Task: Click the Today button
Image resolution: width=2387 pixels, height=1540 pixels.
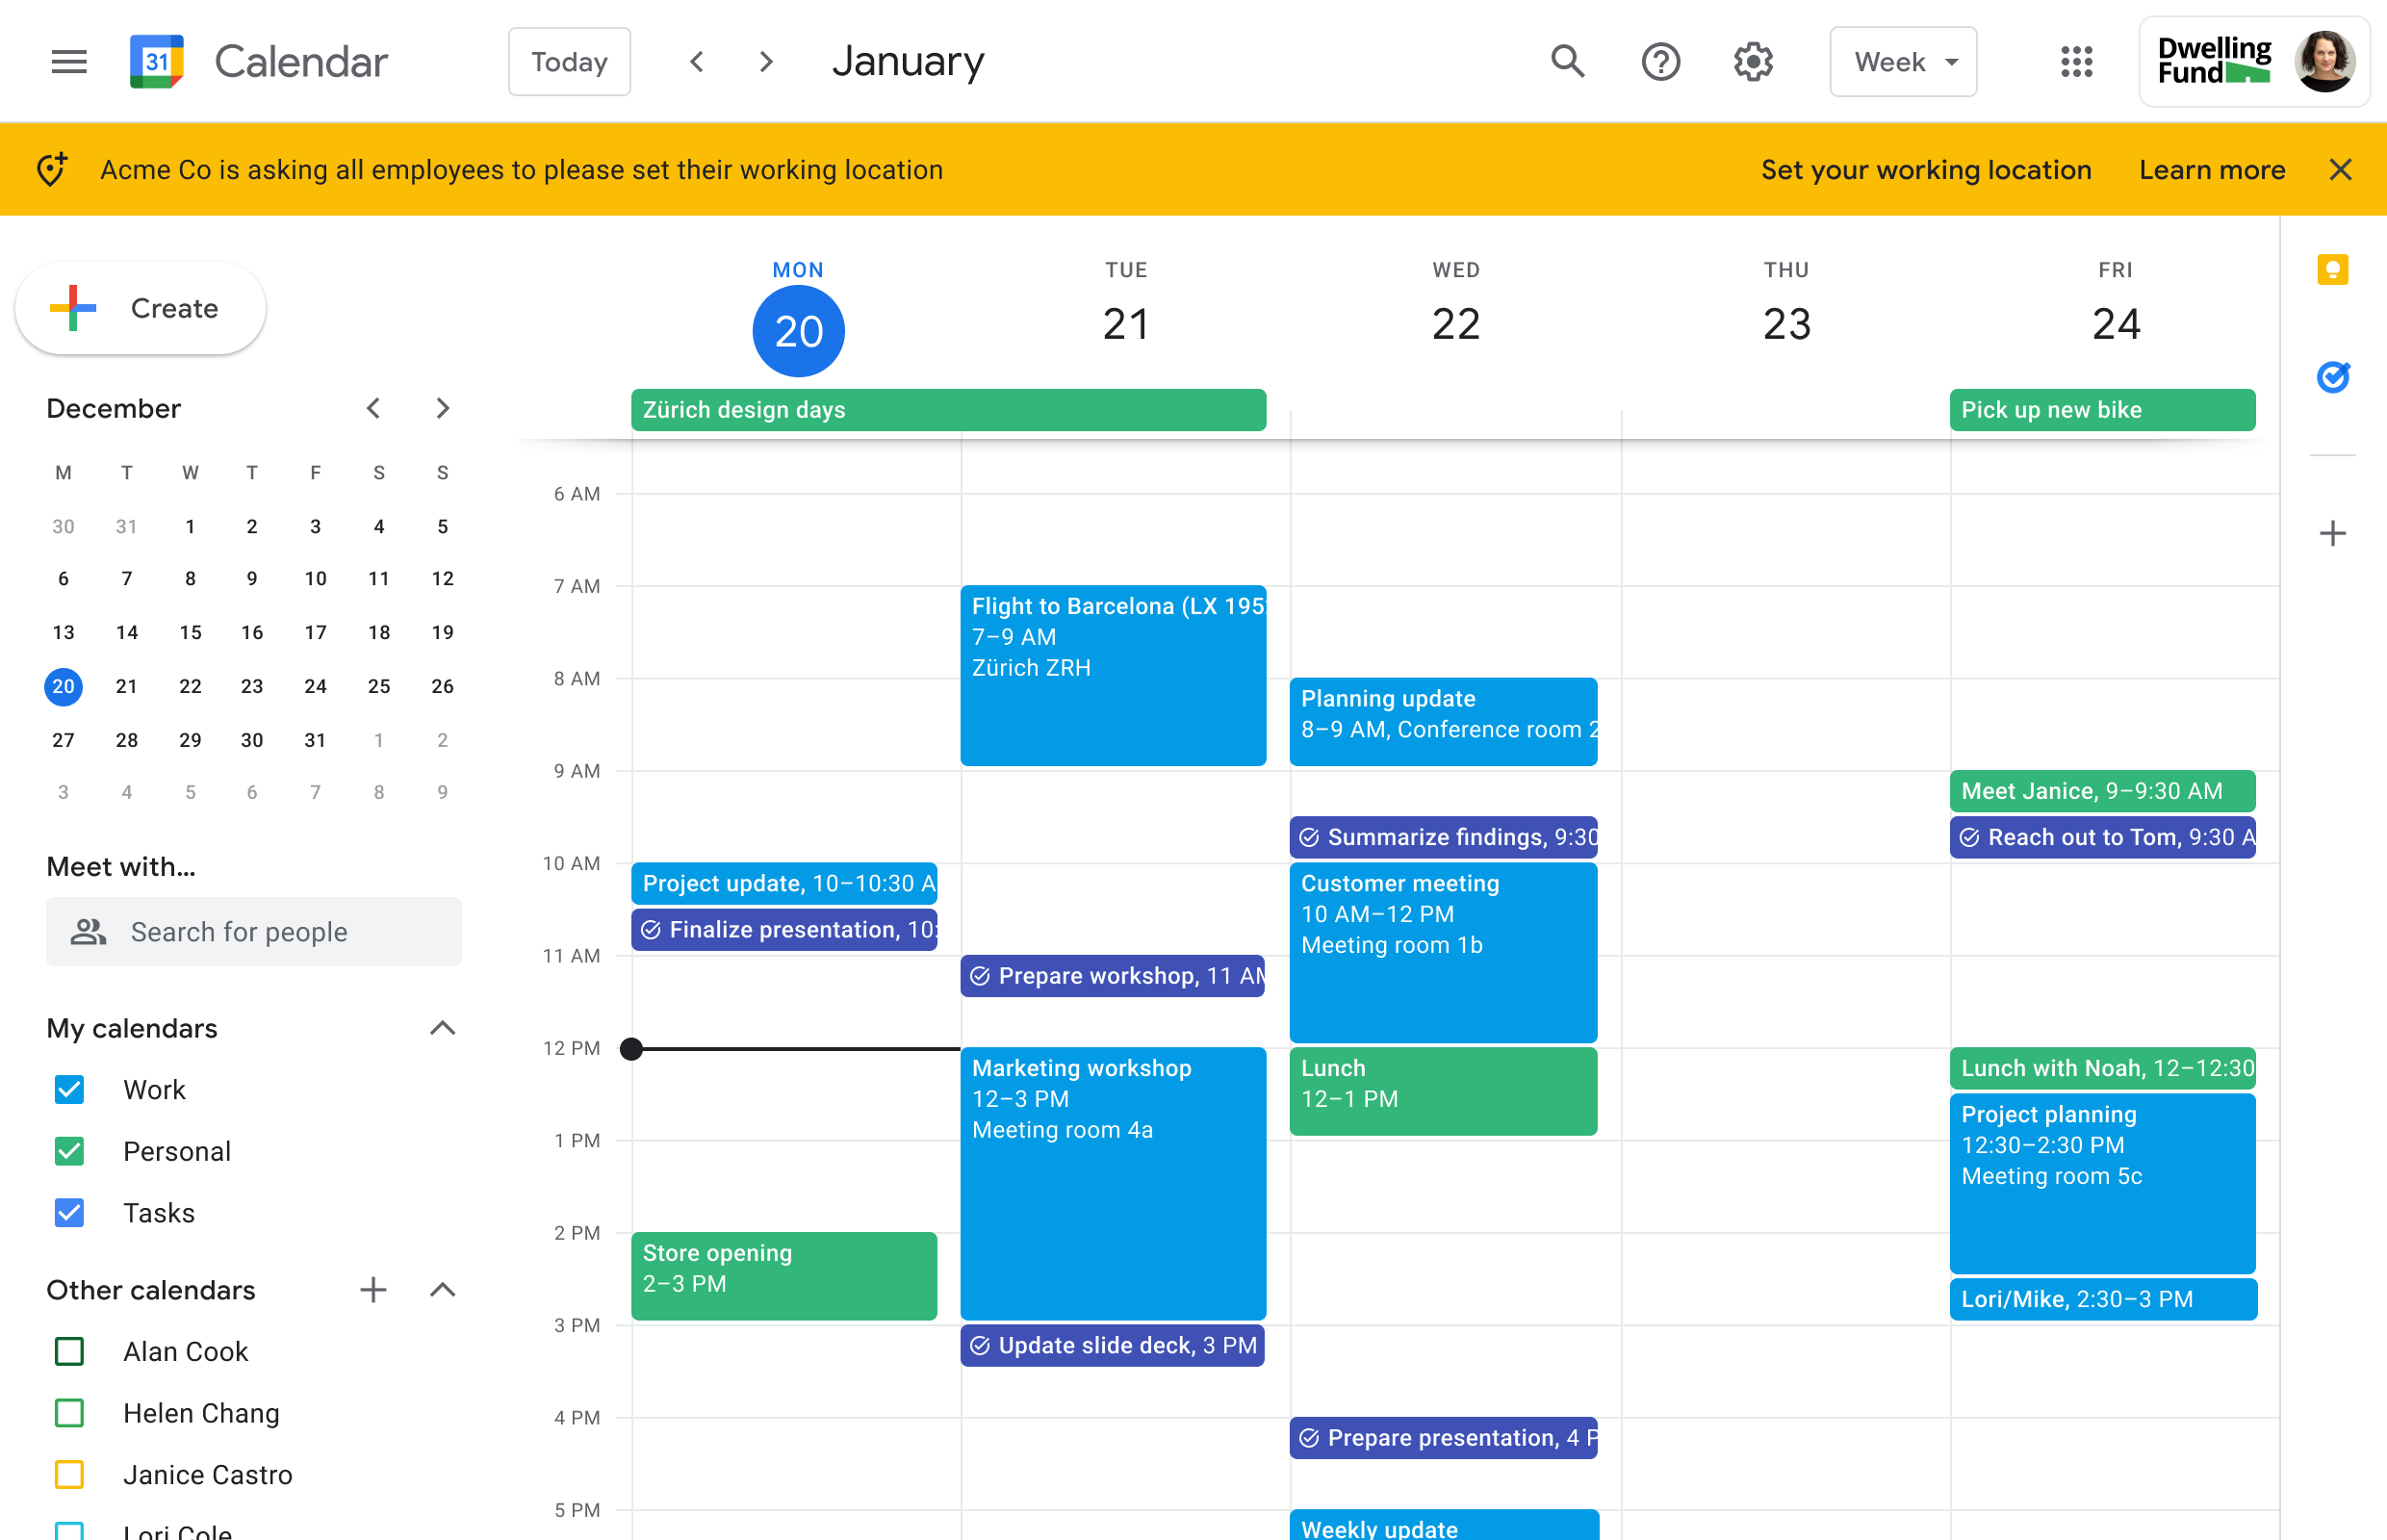Action: click(x=569, y=62)
